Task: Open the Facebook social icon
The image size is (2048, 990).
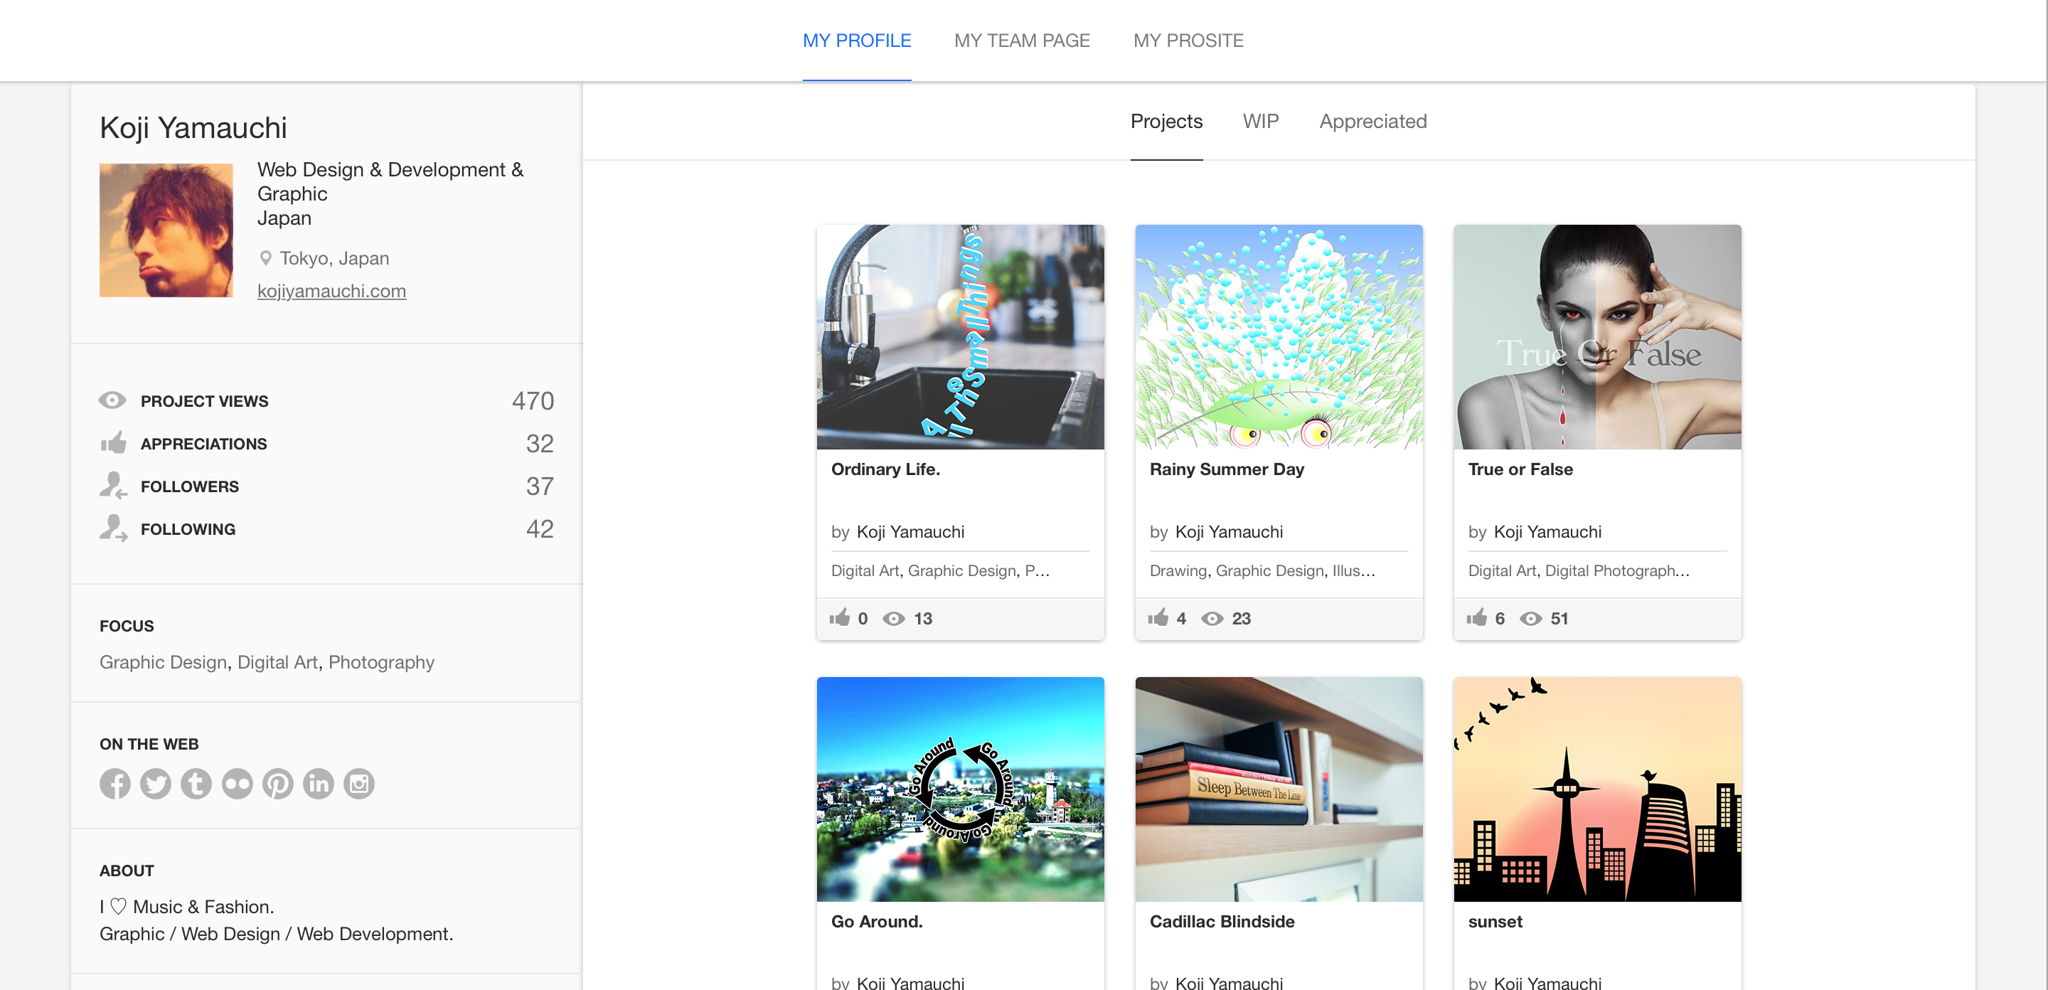Action: (x=115, y=784)
